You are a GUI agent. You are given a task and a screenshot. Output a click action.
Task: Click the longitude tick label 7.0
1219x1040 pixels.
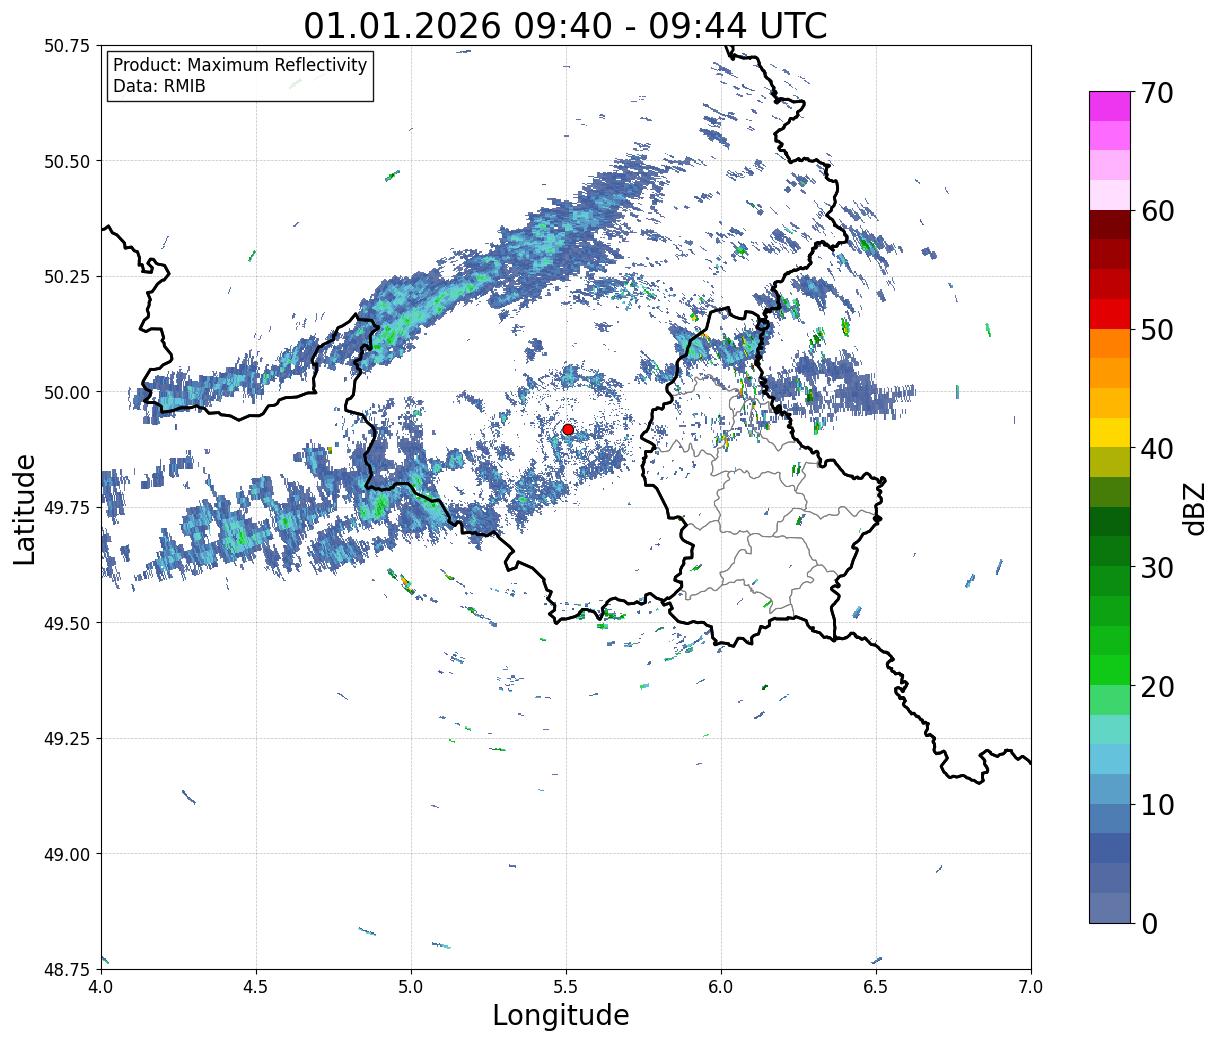[x=1031, y=987]
